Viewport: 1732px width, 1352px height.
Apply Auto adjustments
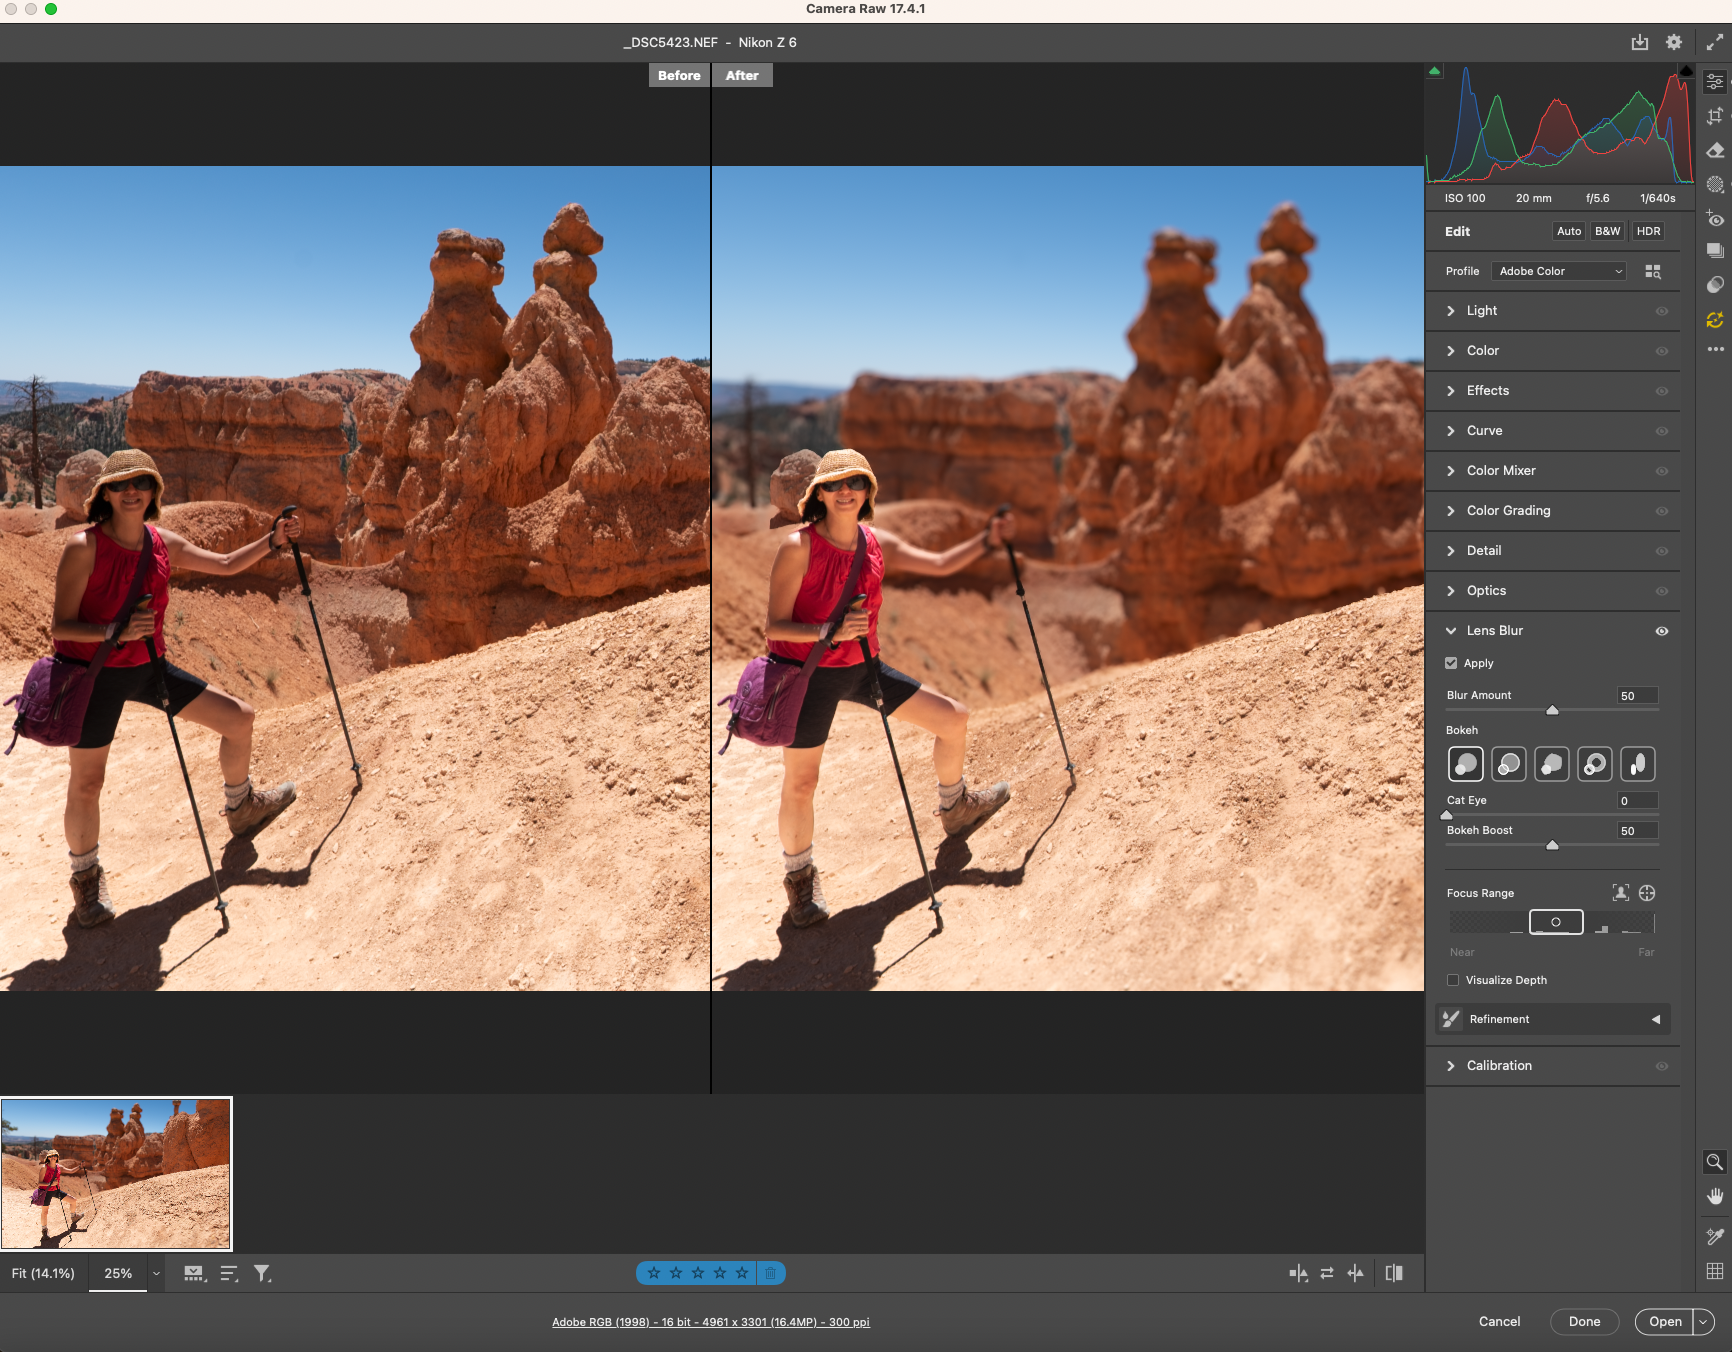1569,231
